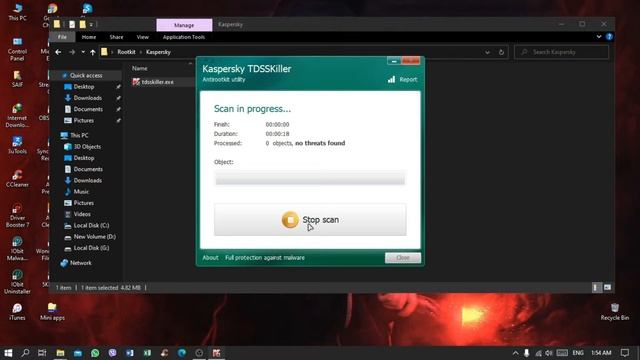This screenshot has height=360, width=640.
Task: Expand the address bar history dropdown
Action: click(x=487, y=52)
